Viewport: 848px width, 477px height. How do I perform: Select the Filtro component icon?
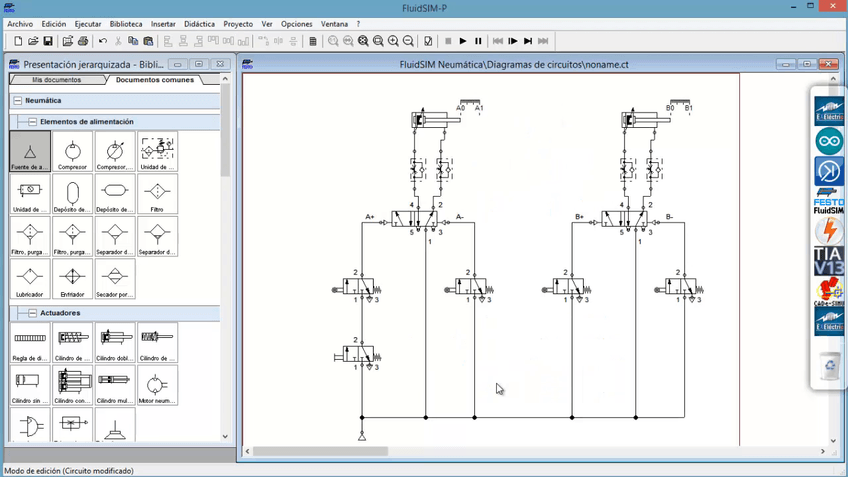[x=157, y=194]
